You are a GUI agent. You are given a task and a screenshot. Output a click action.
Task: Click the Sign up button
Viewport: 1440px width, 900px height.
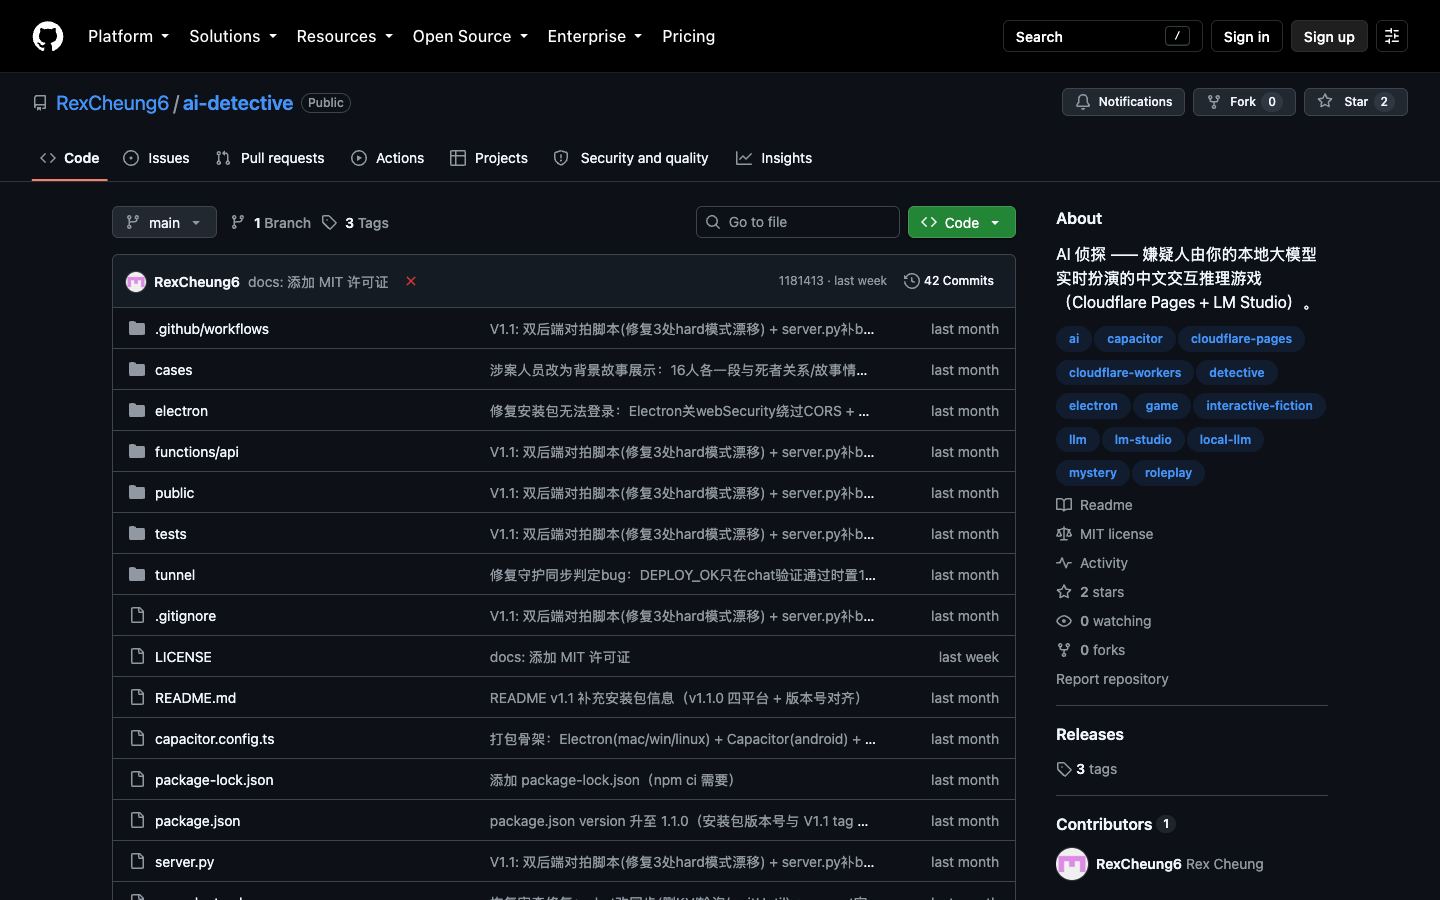(x=1329, y=36)
